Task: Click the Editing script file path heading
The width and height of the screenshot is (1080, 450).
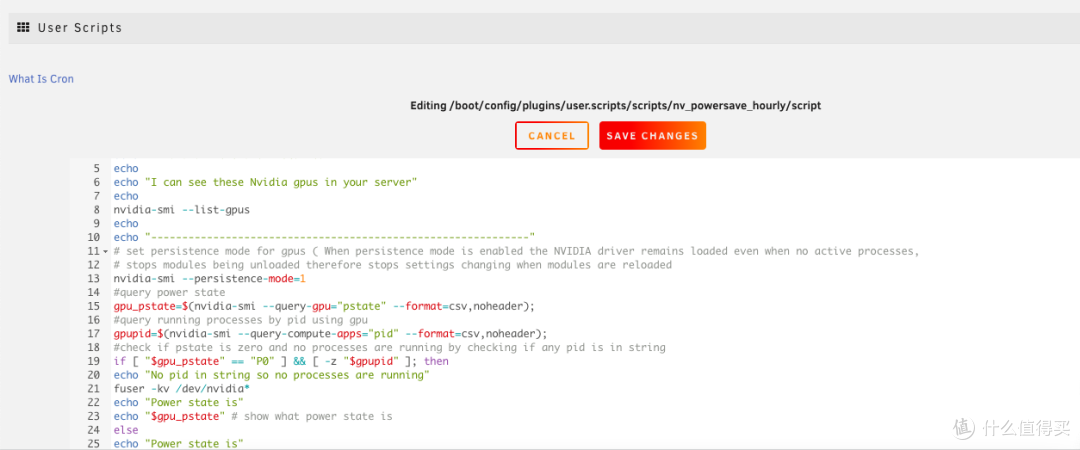Action: point(615,105)
